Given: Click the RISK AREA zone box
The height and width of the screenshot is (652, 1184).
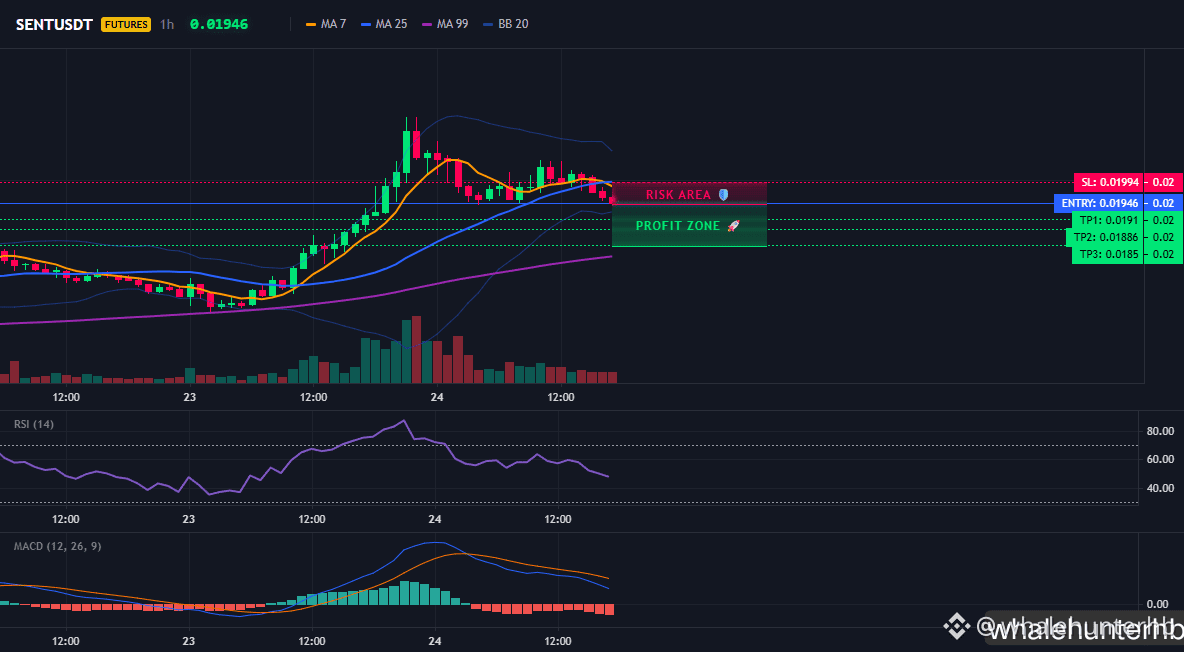Looking at the screenshot, I should (x=689, y=194).
